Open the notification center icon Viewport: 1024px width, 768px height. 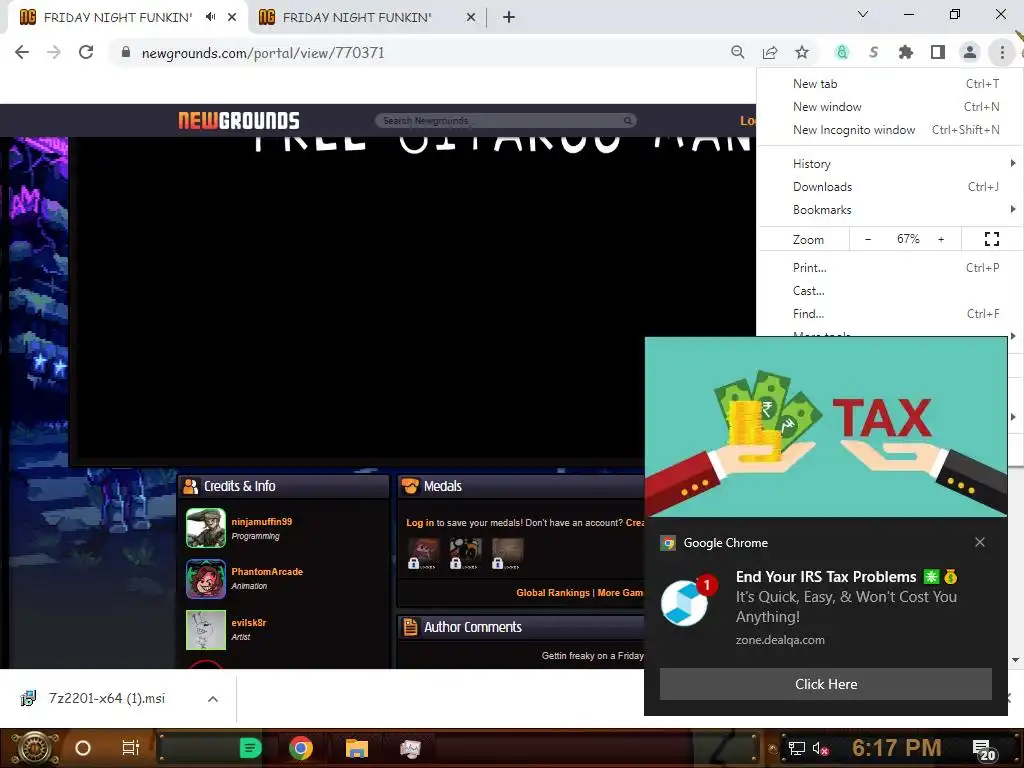[984, 750]
